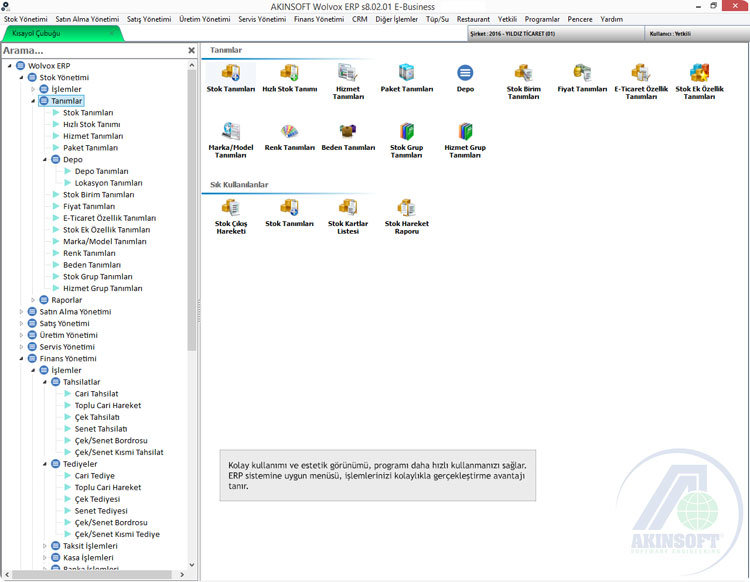Open the E-Ticaret Özellik Tanımları icon
Screen dimensions: 750x582
(641, 81)
